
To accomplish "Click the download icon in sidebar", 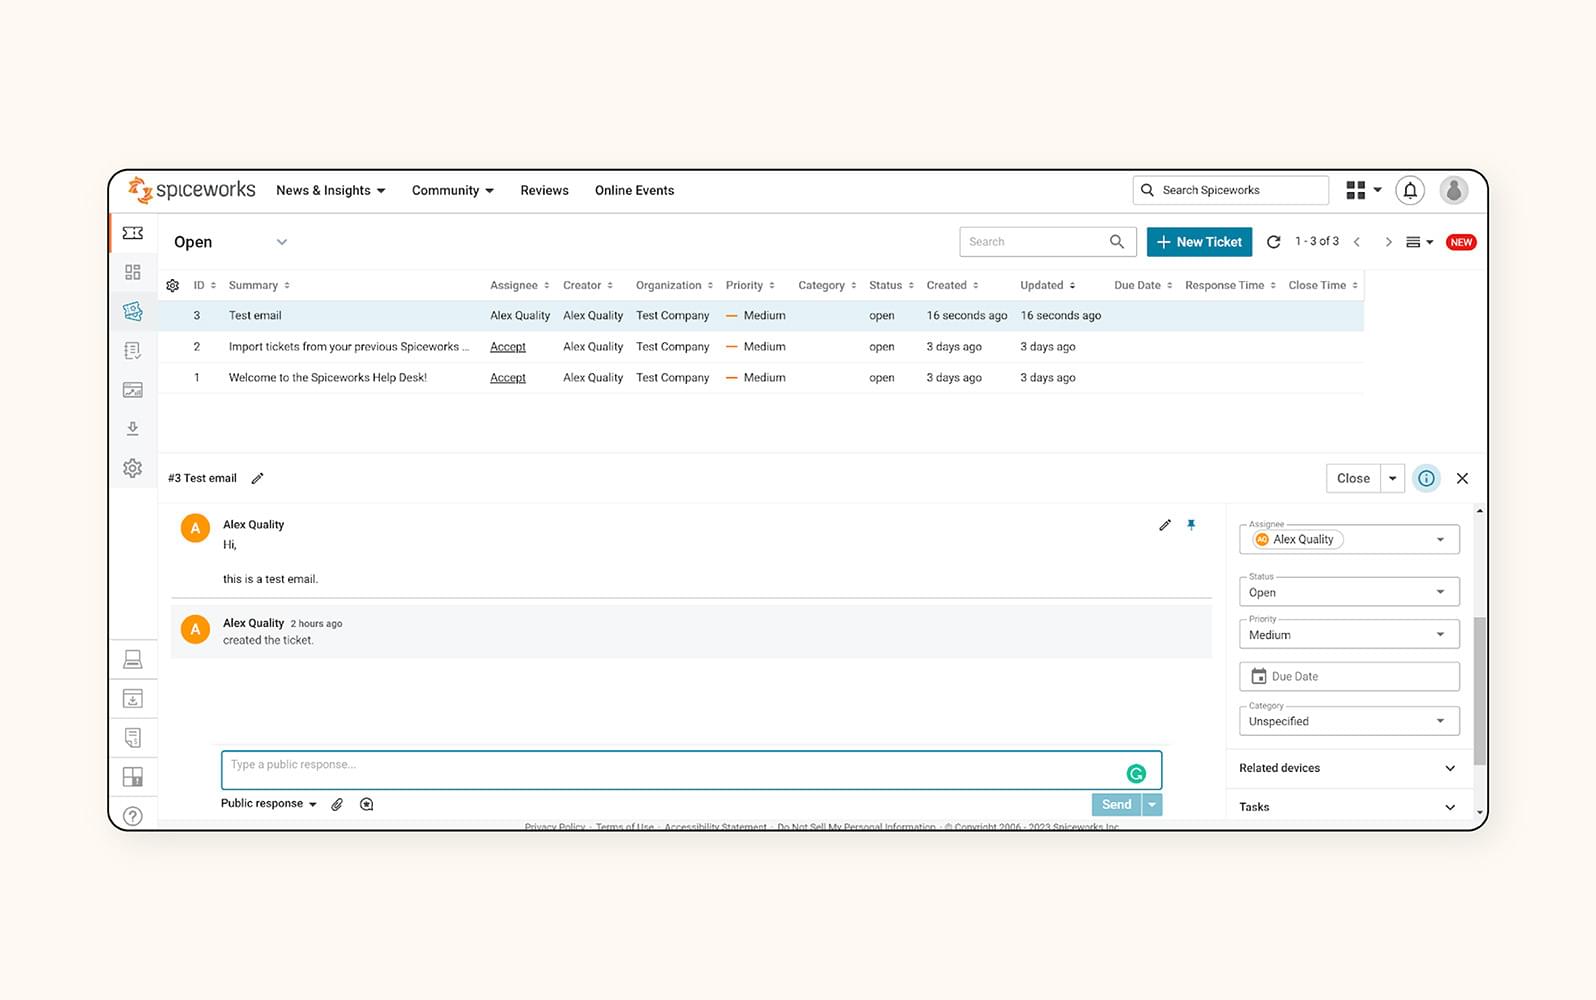I will [133, 429].
